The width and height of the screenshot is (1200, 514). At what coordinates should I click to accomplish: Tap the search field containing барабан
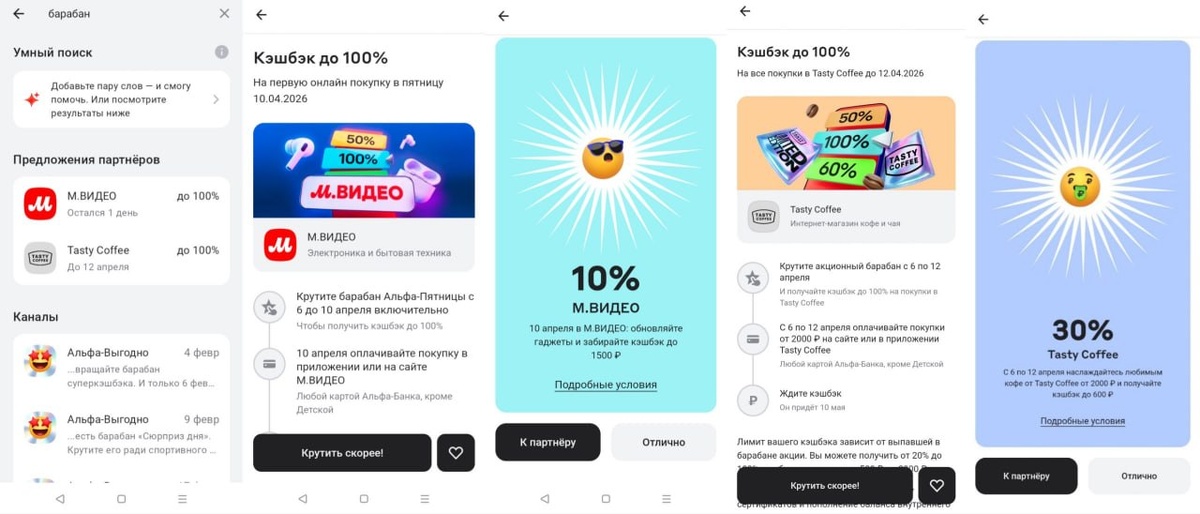pos(125,14)
